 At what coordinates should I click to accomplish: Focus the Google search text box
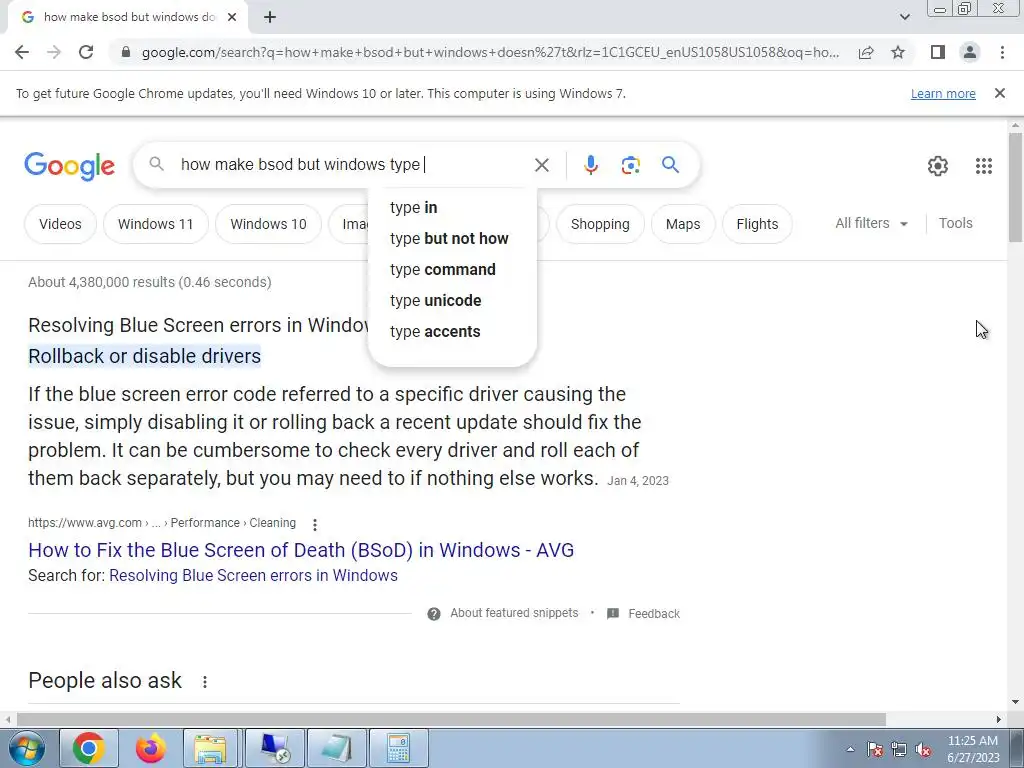tap(353, 165)
